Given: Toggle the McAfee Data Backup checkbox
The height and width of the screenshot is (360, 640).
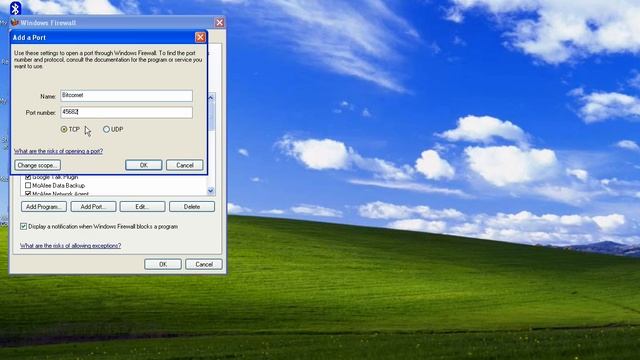Looking at the screenshot, I should pos(28,185).
